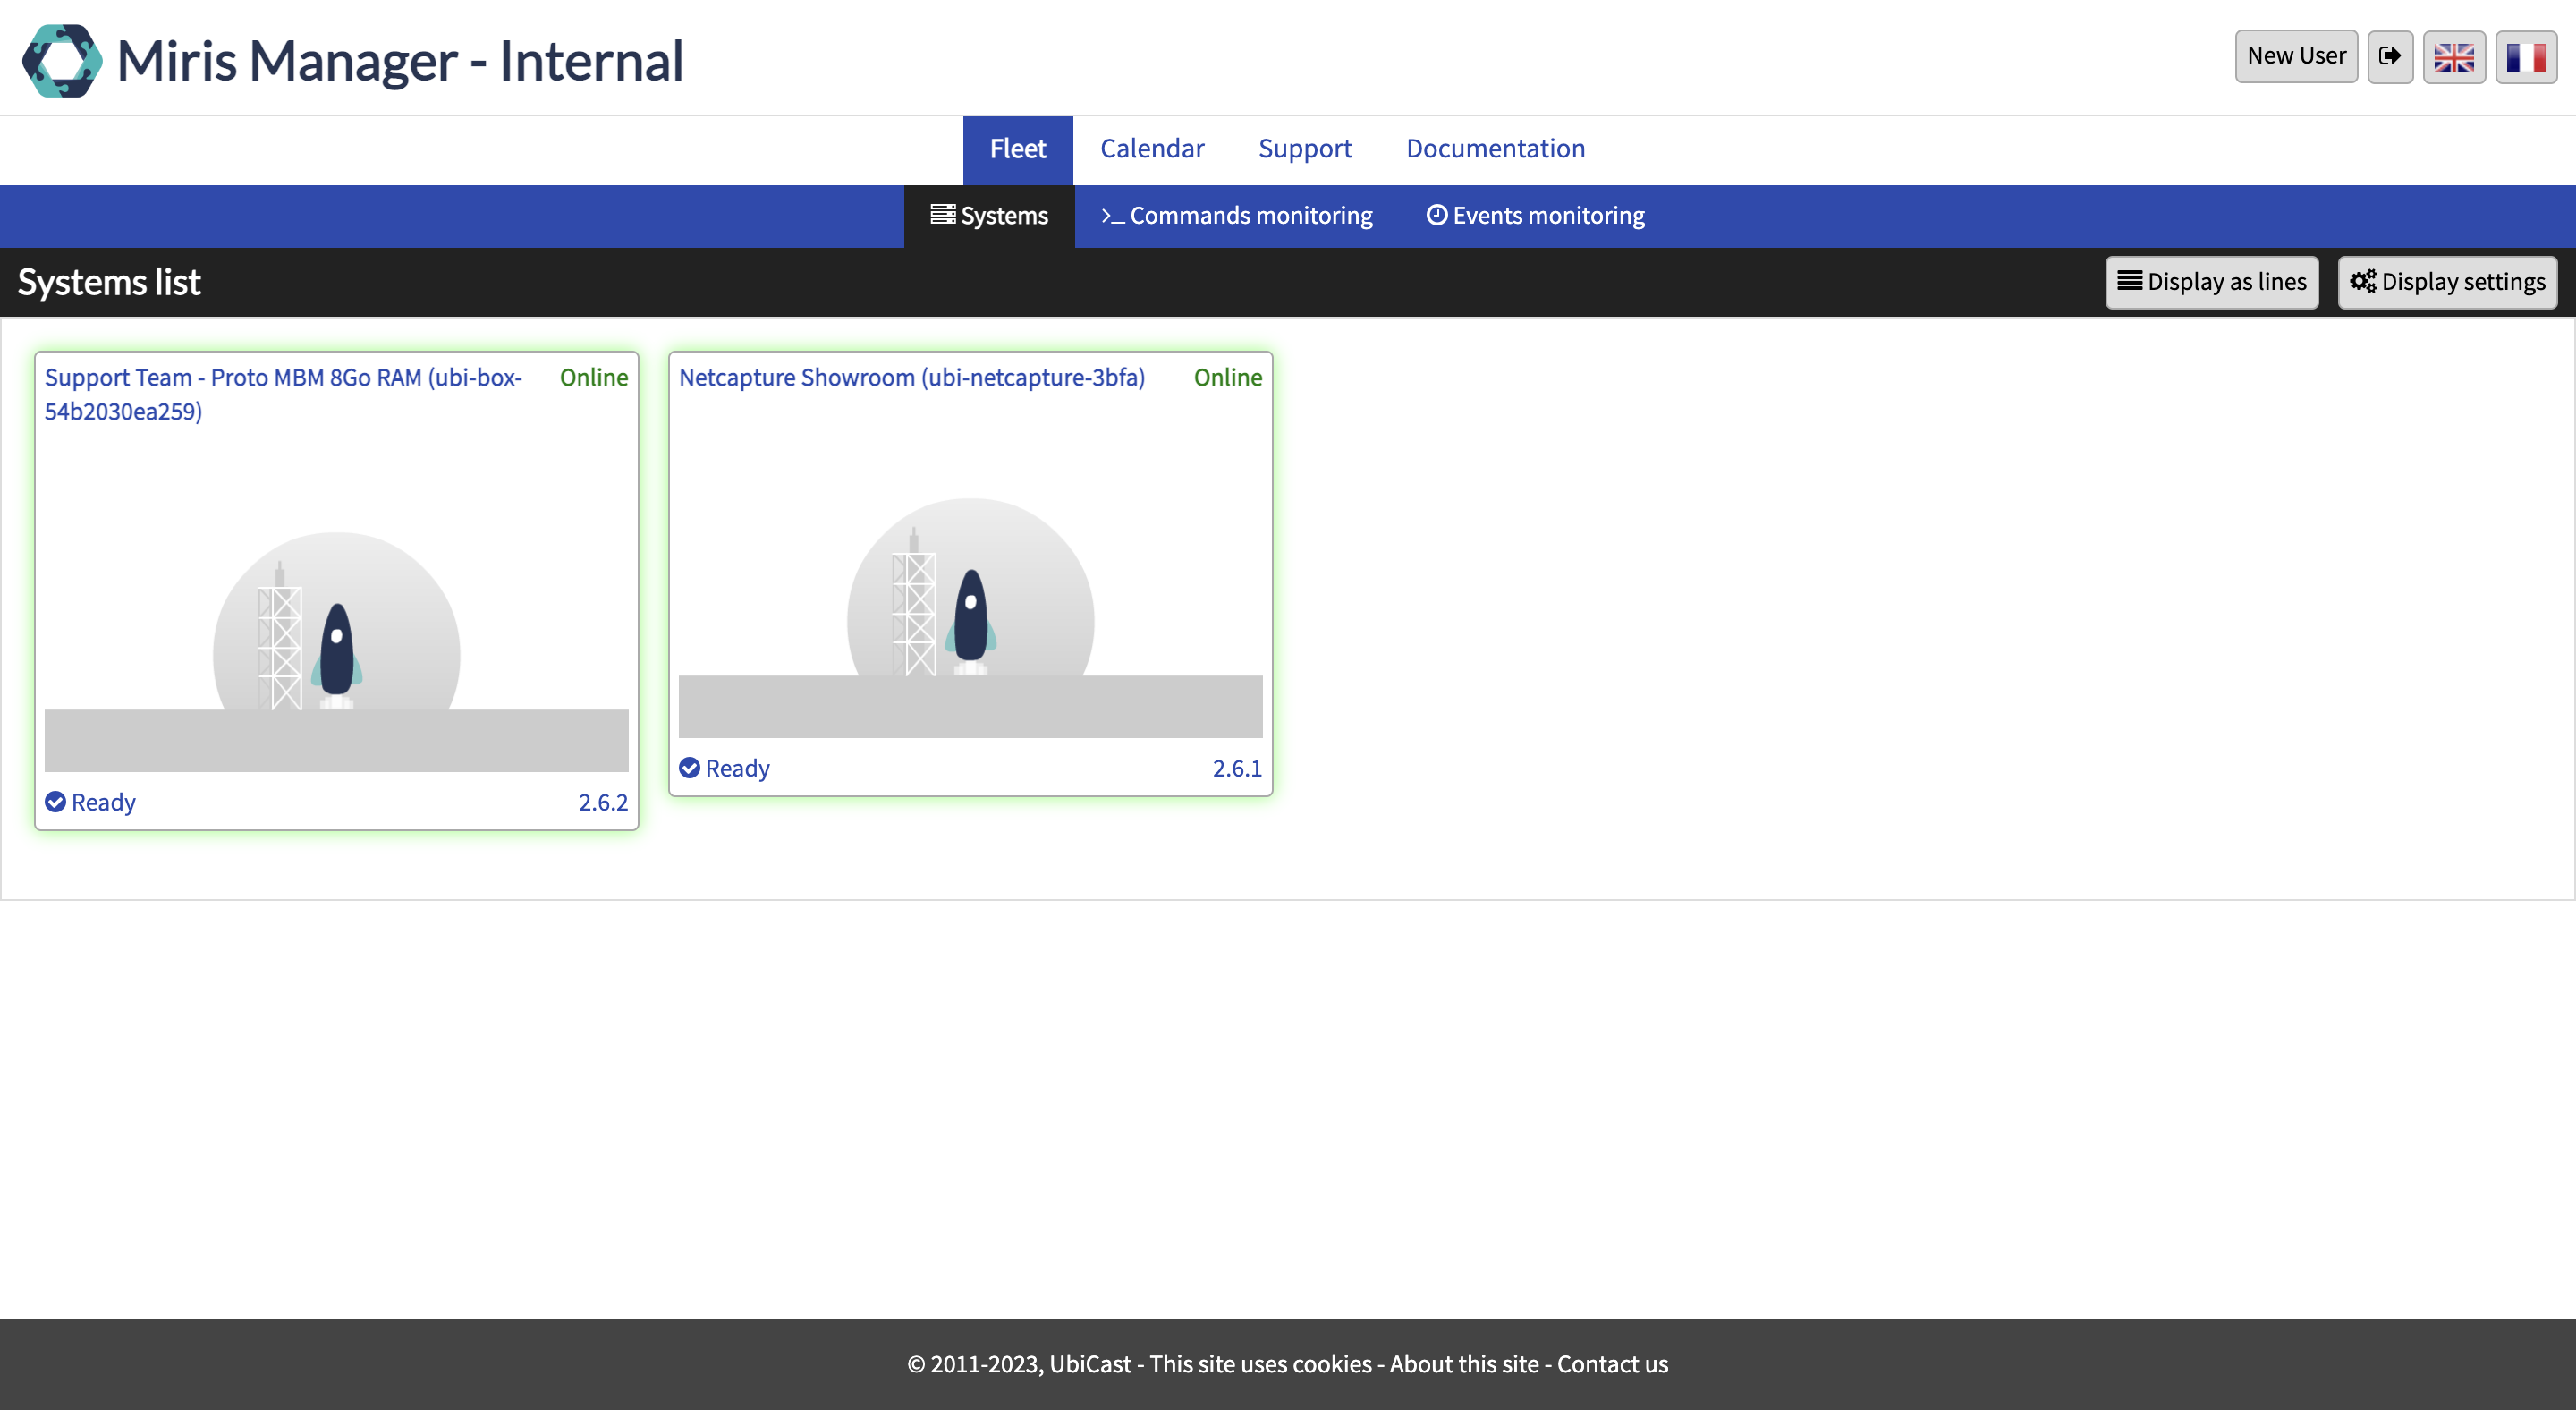Screen dimensions: 2576x1410
Task: Open the Support tab
Action: pos(1305,149)
